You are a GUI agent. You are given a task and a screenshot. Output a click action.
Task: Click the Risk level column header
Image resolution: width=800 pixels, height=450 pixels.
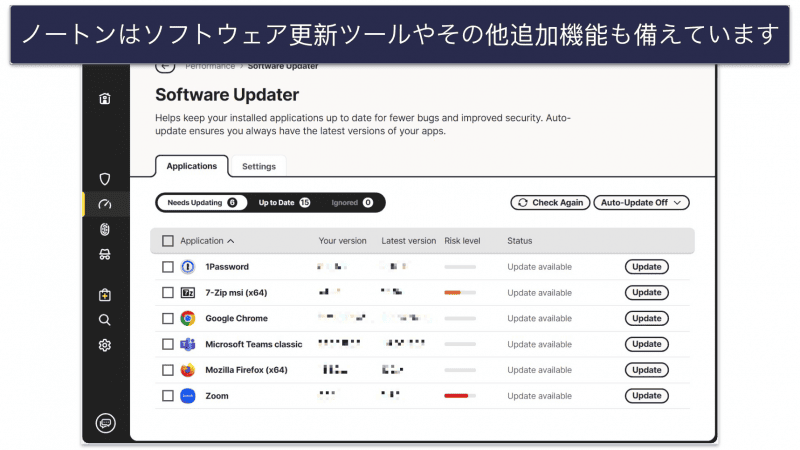[462, 241]
